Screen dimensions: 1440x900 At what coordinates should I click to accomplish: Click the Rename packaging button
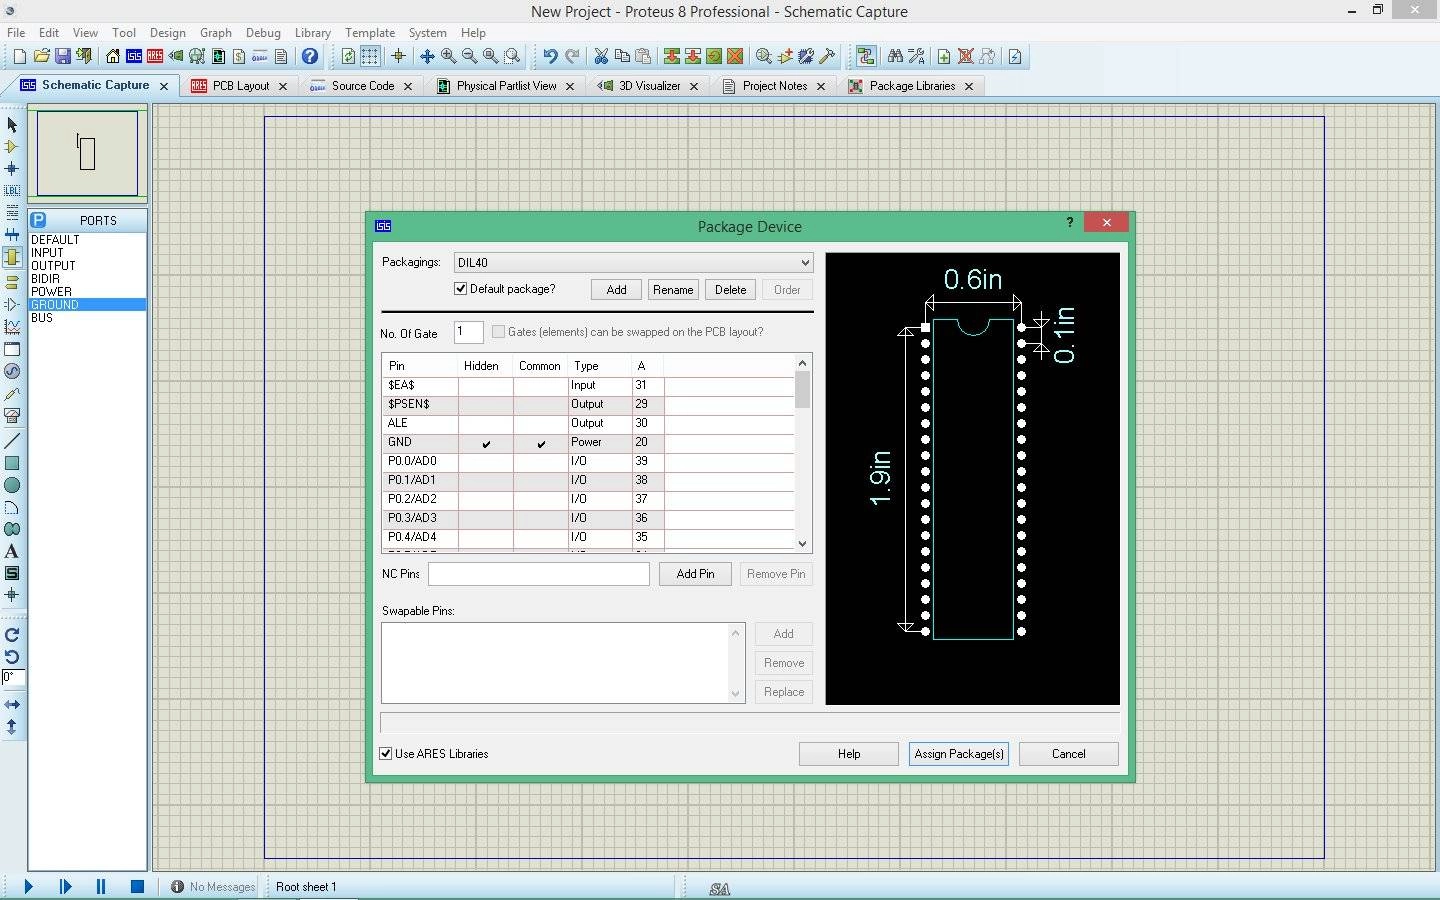pyautogui.click(x=673, y=290)
